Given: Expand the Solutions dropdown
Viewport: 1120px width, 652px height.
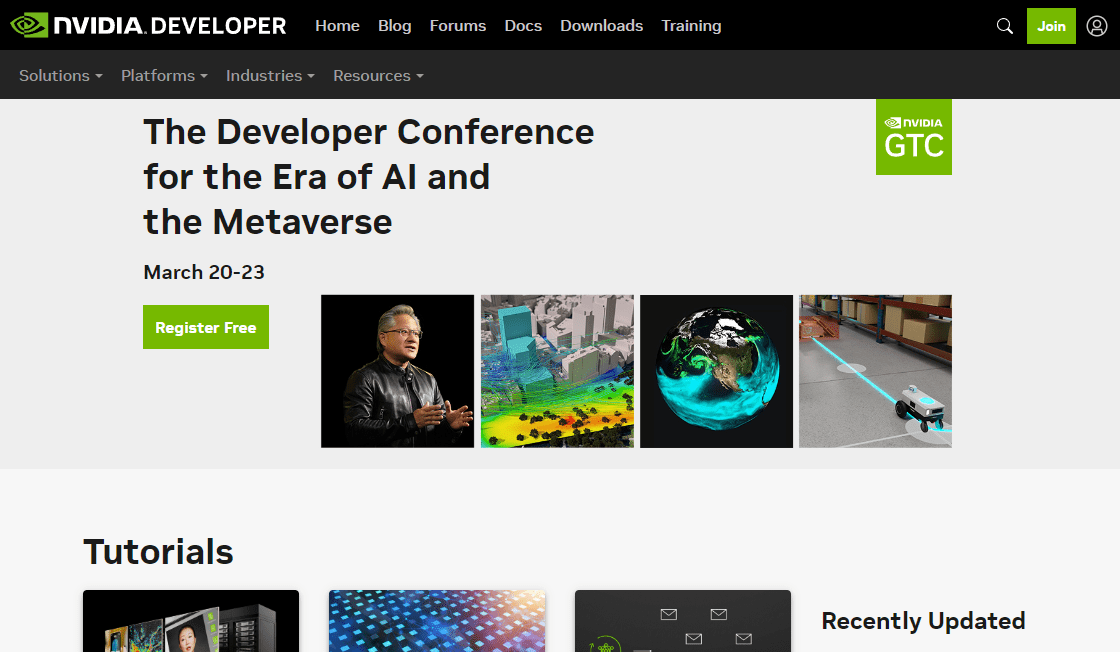Looking at the screenshot, I should click(61, 76).
